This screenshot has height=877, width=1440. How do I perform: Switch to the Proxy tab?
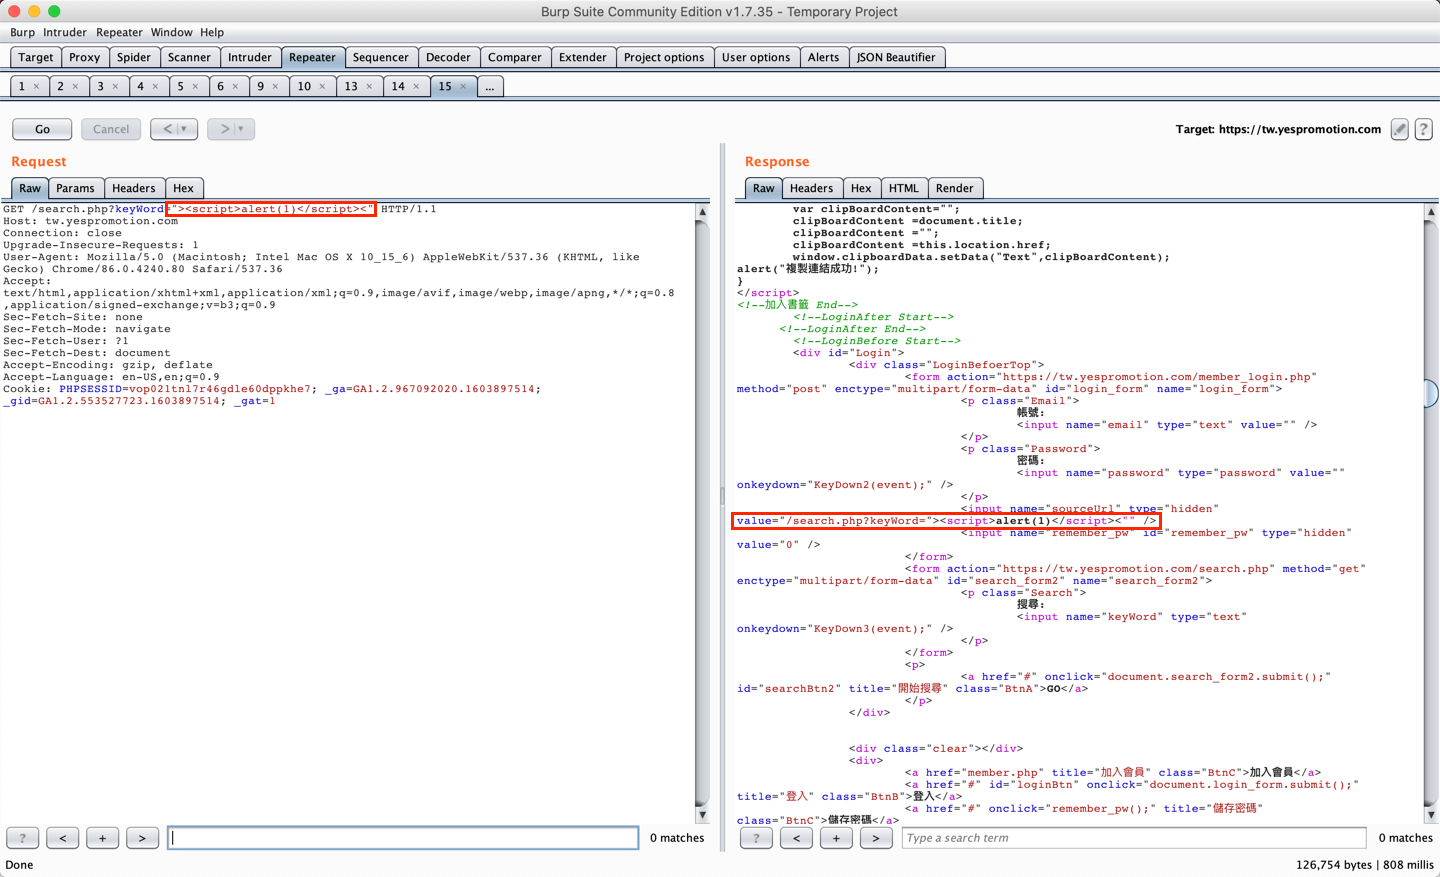85,57
